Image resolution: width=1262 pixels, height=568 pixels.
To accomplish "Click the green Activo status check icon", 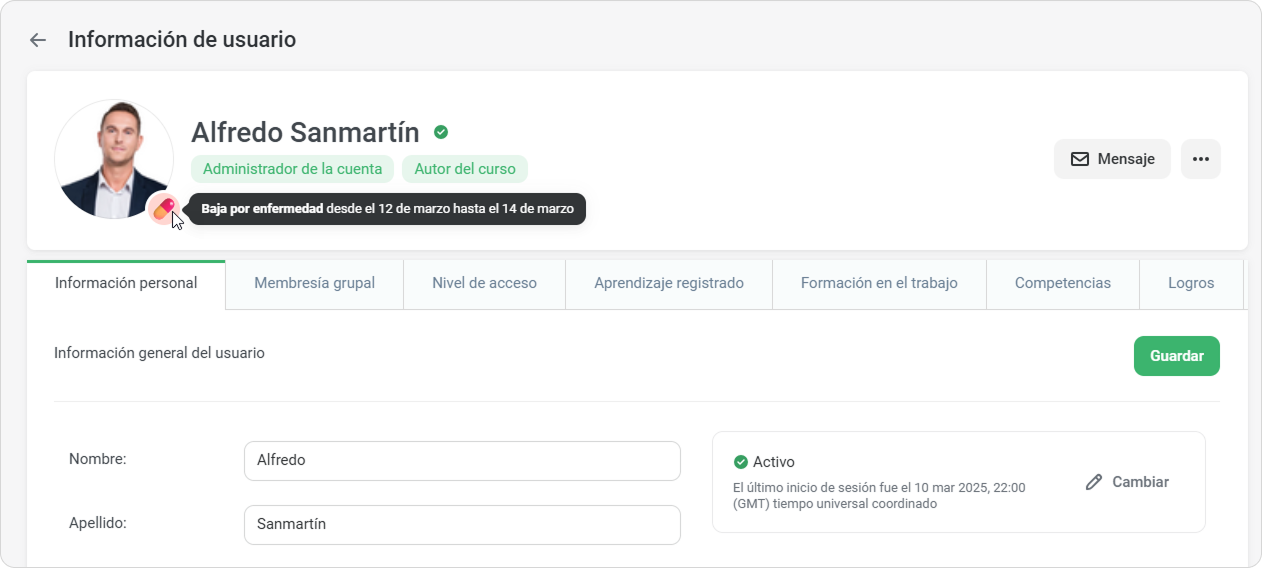I will [x=740, y=462].
